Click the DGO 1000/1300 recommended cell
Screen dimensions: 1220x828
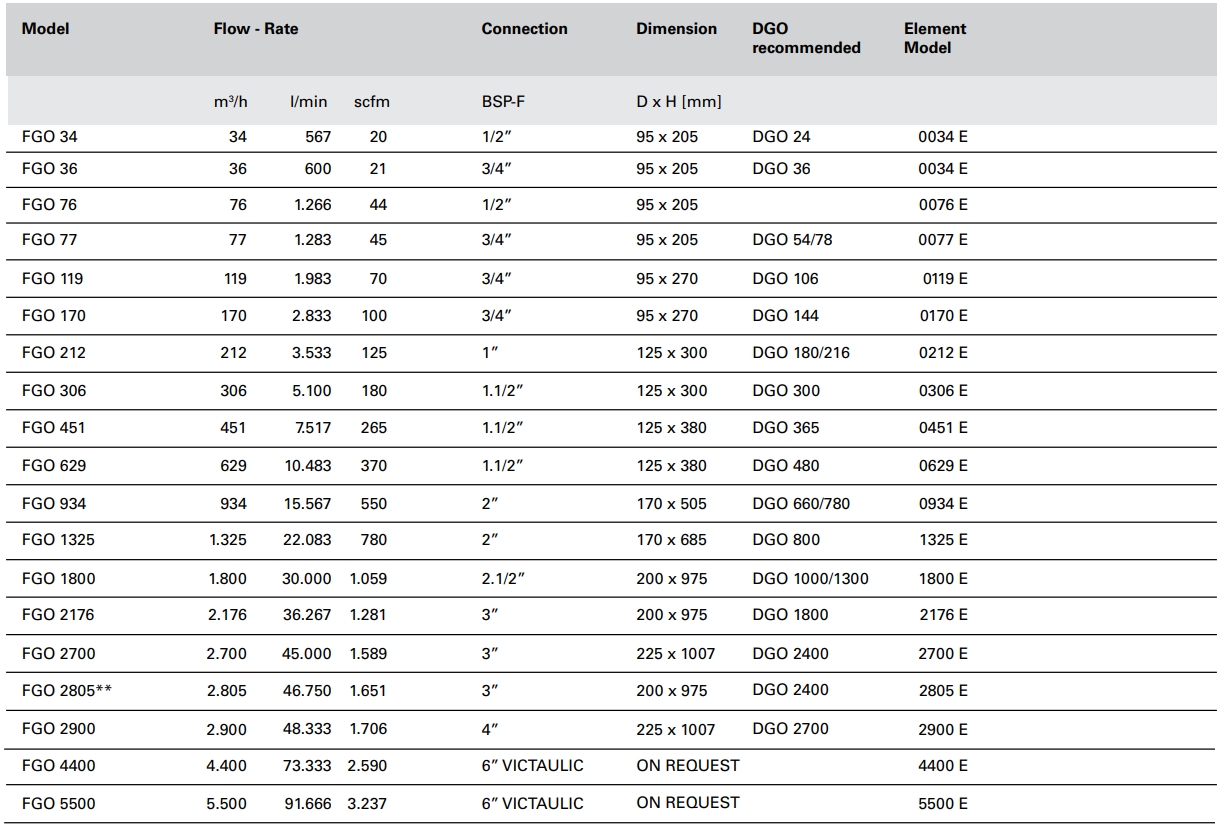[810, 579]
